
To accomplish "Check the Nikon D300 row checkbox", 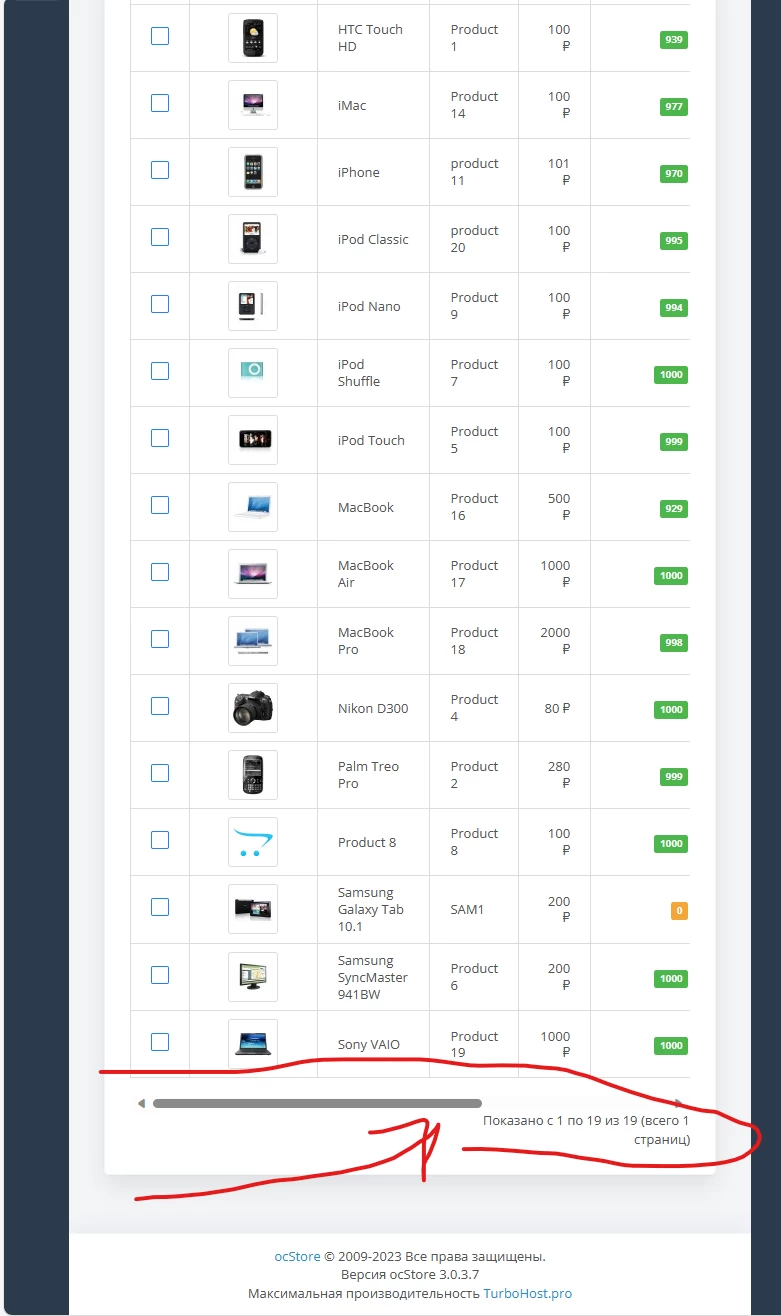I will 160,706.
